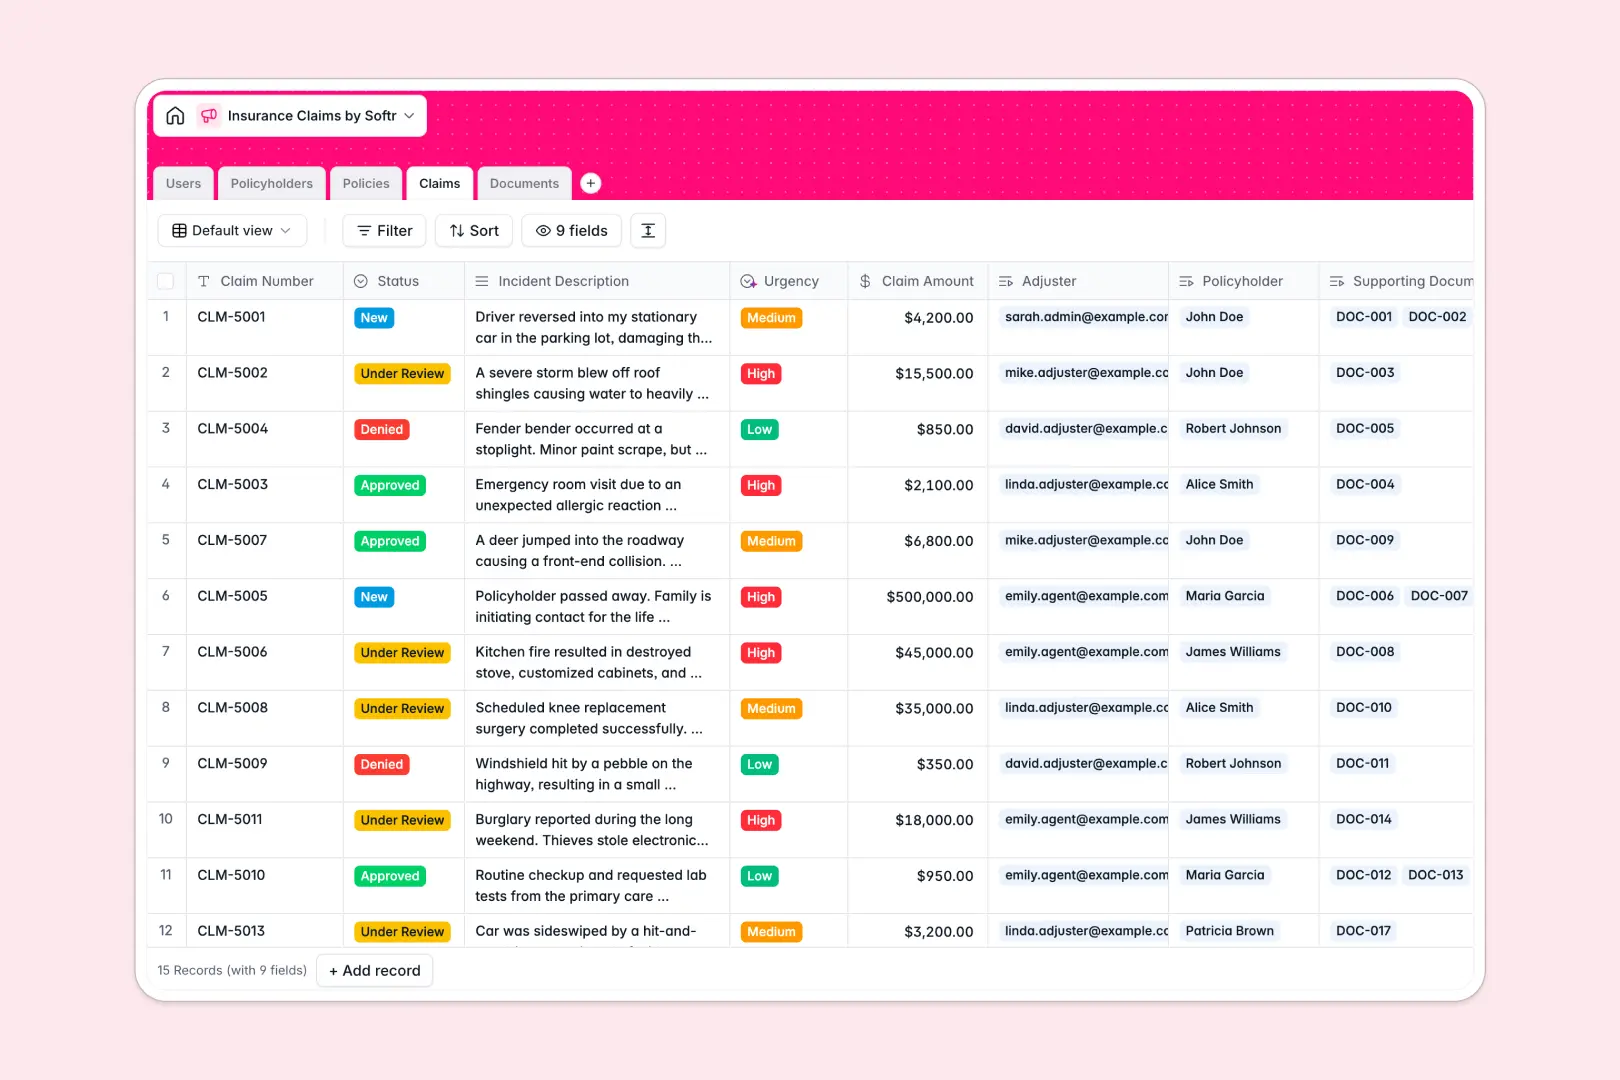Screen dimensions: 1620x1080
Task: Check the row for CLM-5001
Action: [x=166, y=317]
